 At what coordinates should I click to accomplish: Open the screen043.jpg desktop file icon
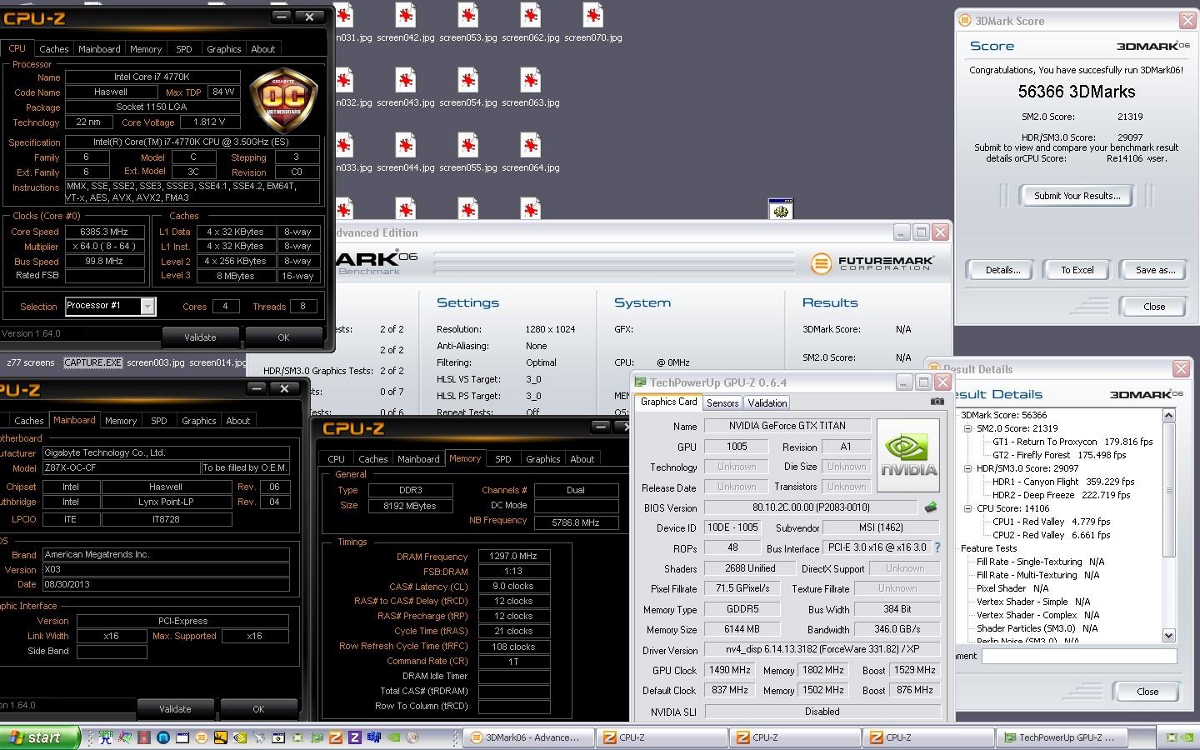[405, 80]
